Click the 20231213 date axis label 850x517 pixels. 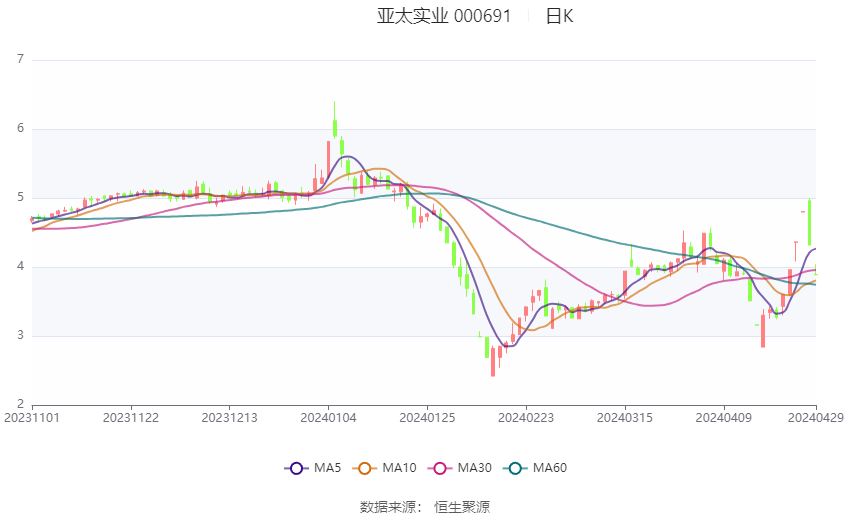229,418
